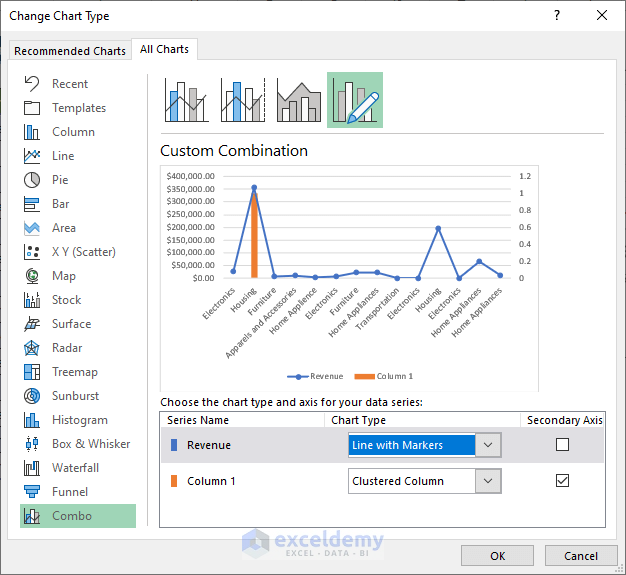Open the Revenue chart type dropdown arrow
Image resolution: width=626 pixels, height=575 pixels.
click(488, 445)
